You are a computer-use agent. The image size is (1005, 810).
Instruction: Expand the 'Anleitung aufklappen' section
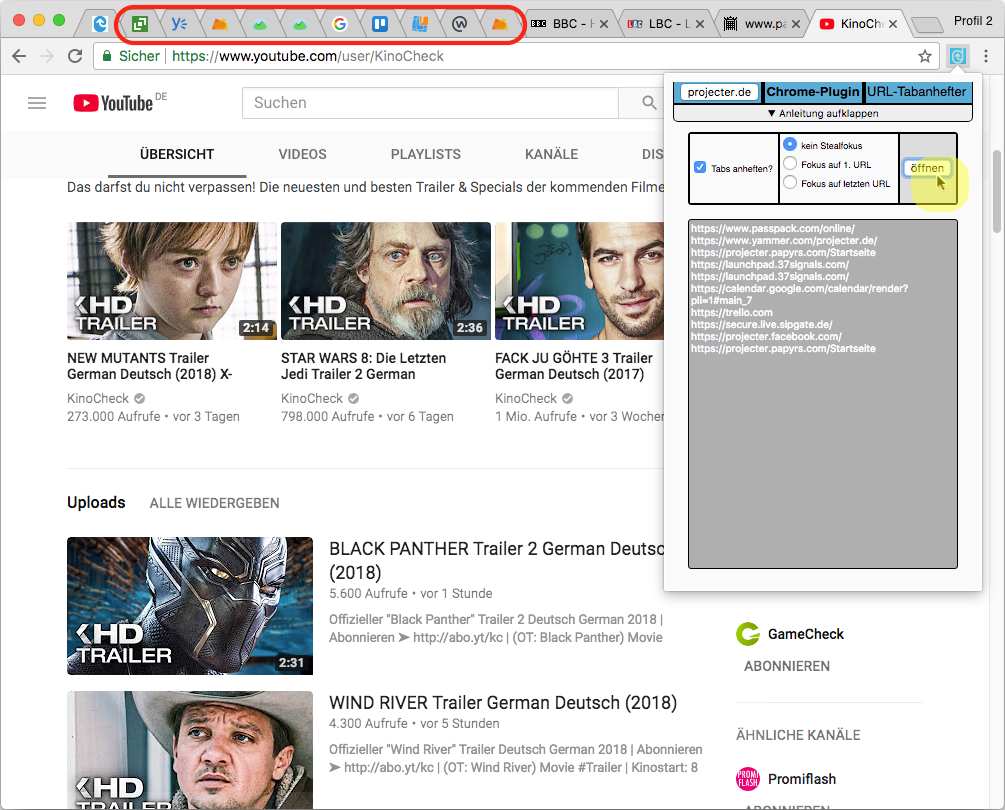[821, 113]
